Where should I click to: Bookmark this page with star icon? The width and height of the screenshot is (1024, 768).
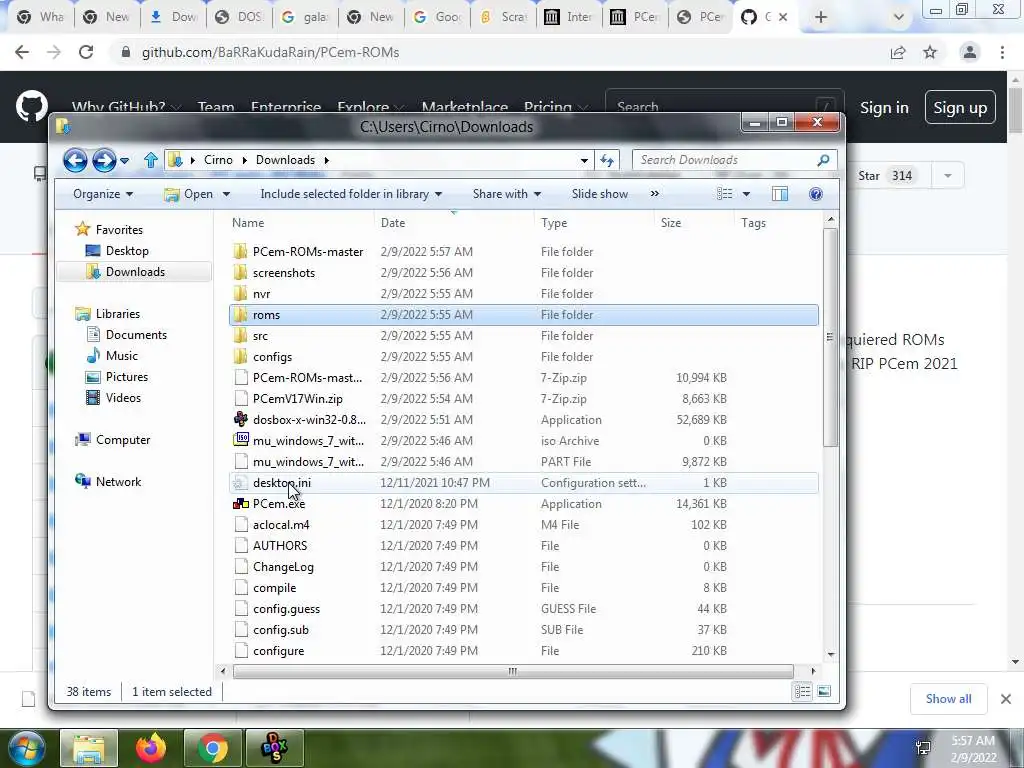[930, 52]
